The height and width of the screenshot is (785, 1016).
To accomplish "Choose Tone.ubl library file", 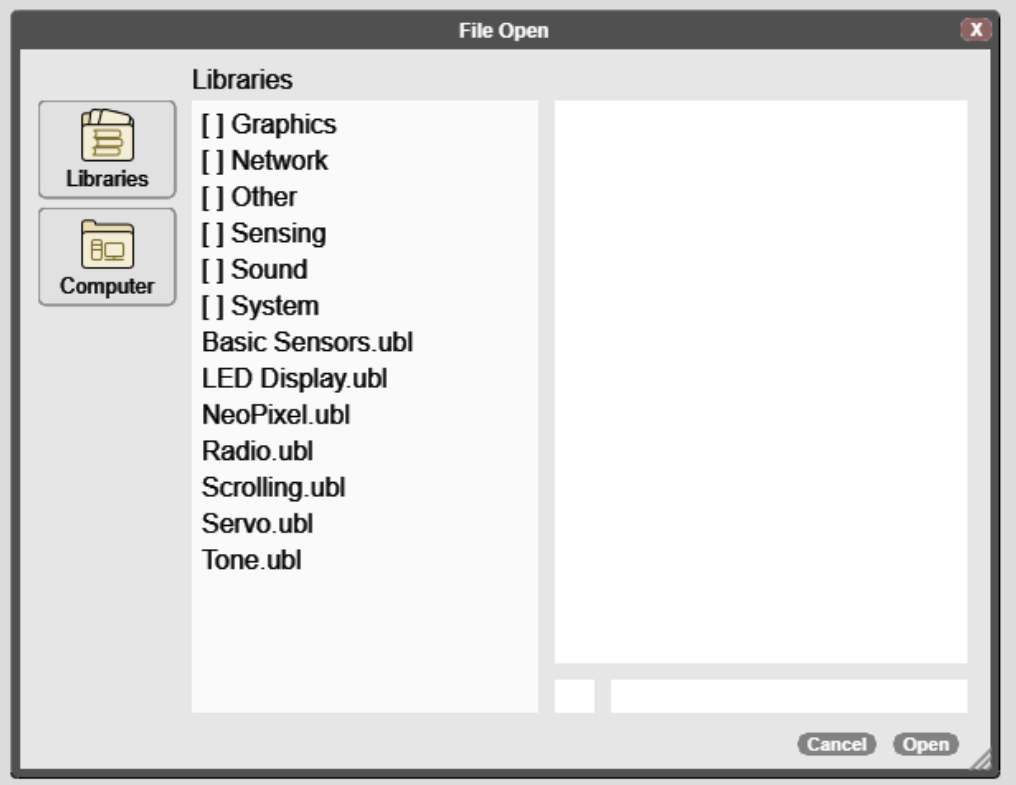I will click(x=252, y=560).
